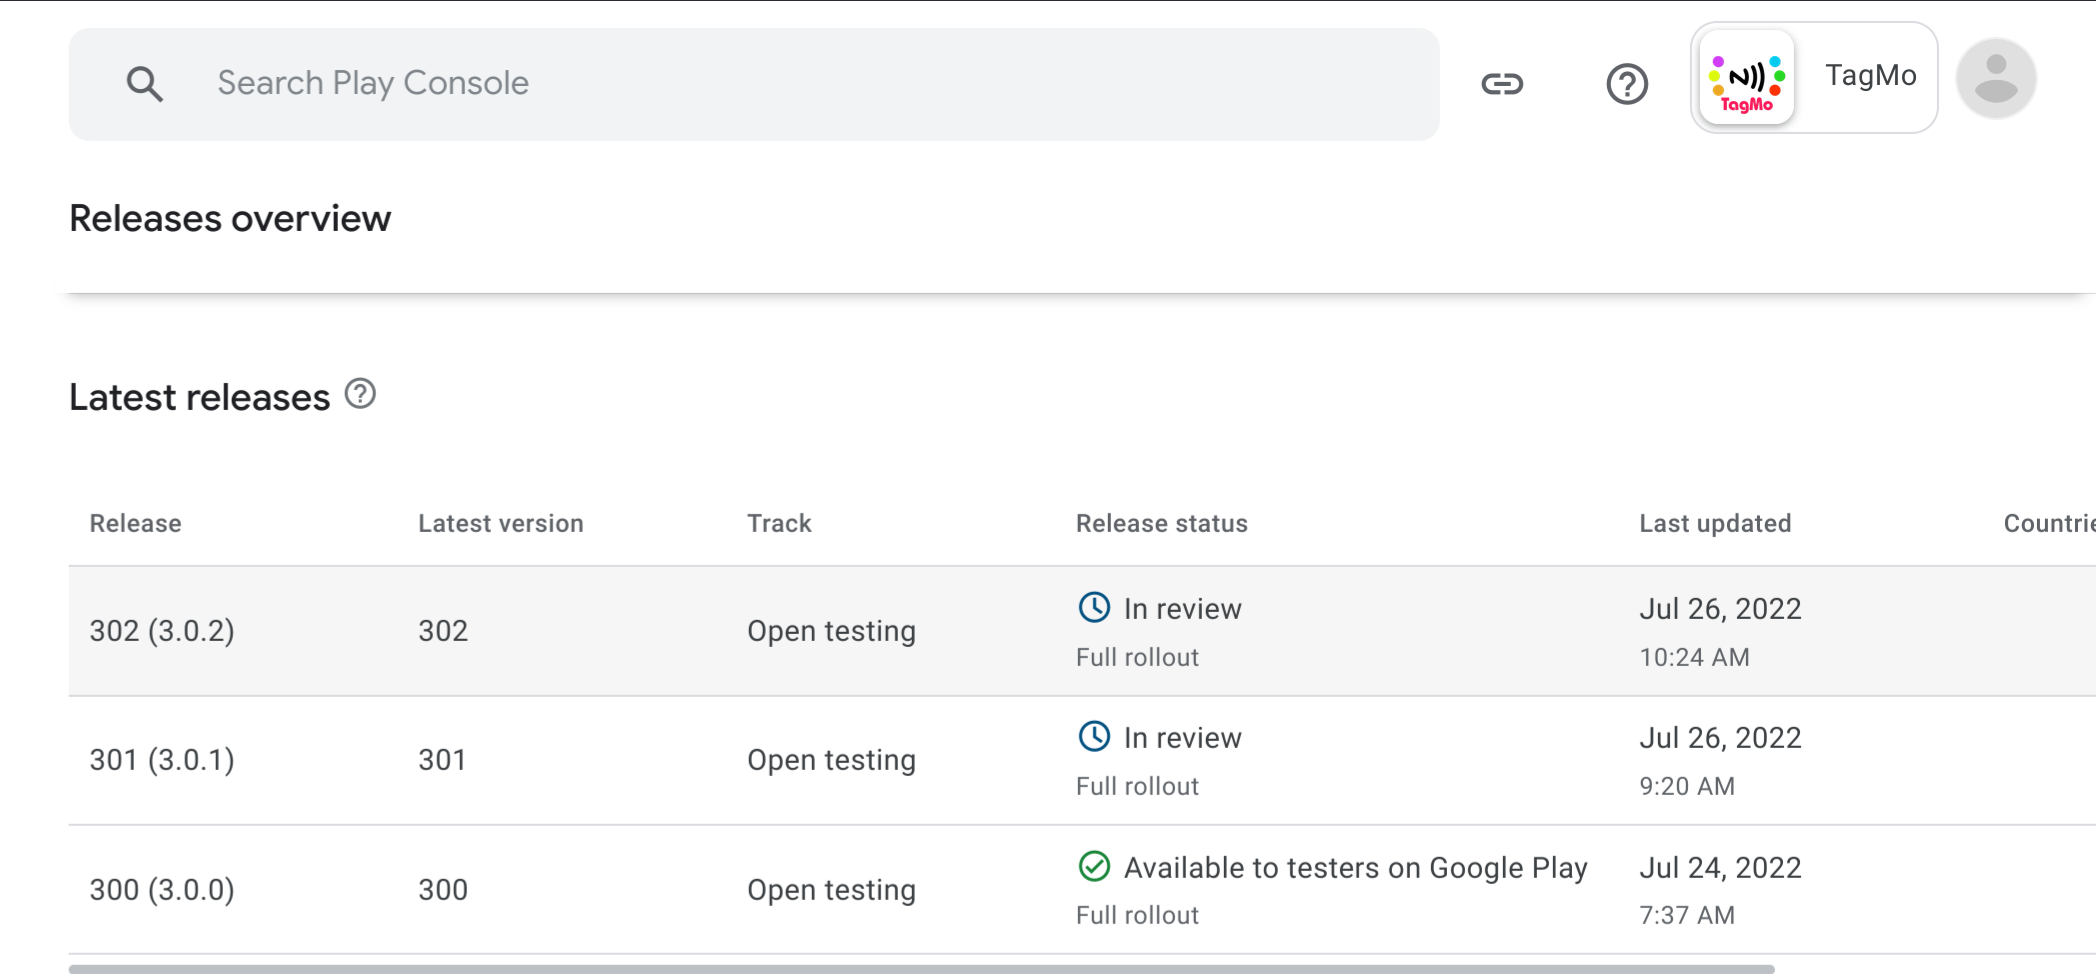
Task: Click the green checkmark for release 300
Action: tap(1094, 866)
